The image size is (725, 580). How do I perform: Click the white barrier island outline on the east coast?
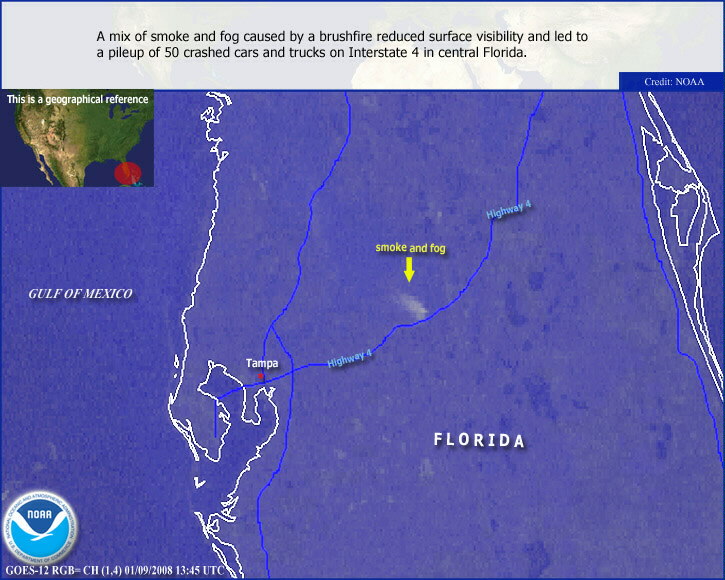coord(682,200)
